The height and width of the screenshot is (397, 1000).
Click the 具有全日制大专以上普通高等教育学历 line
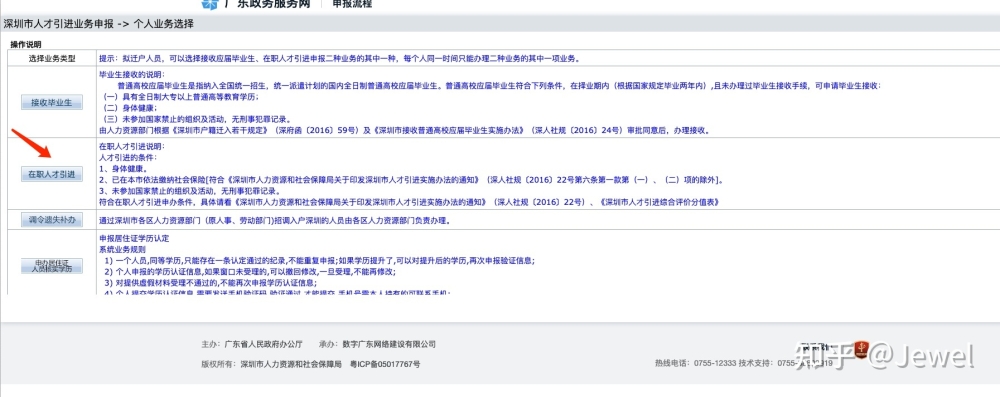pyautogui.click(x=180, y=97)
